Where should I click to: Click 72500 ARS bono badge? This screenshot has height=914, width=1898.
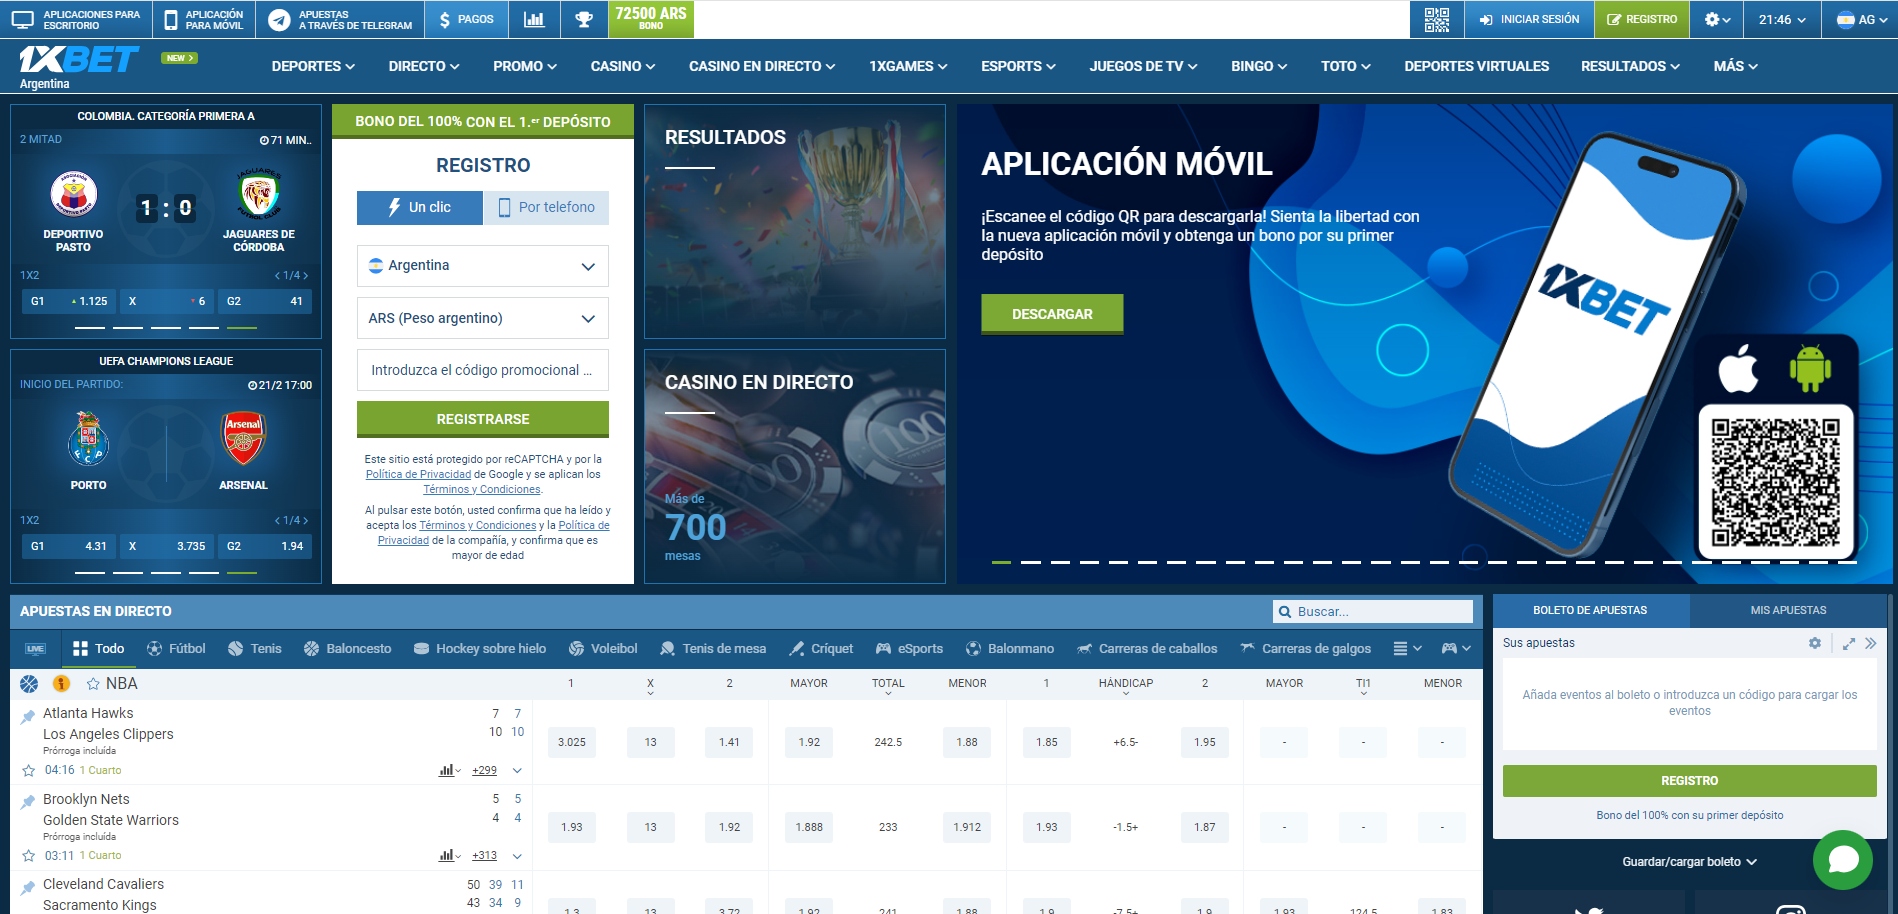coord(651,18)
